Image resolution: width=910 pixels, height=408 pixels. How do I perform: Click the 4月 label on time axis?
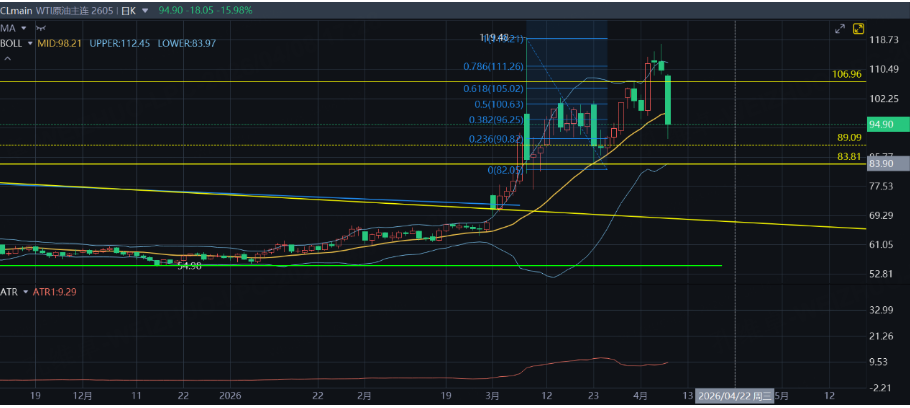pos(641,396)
